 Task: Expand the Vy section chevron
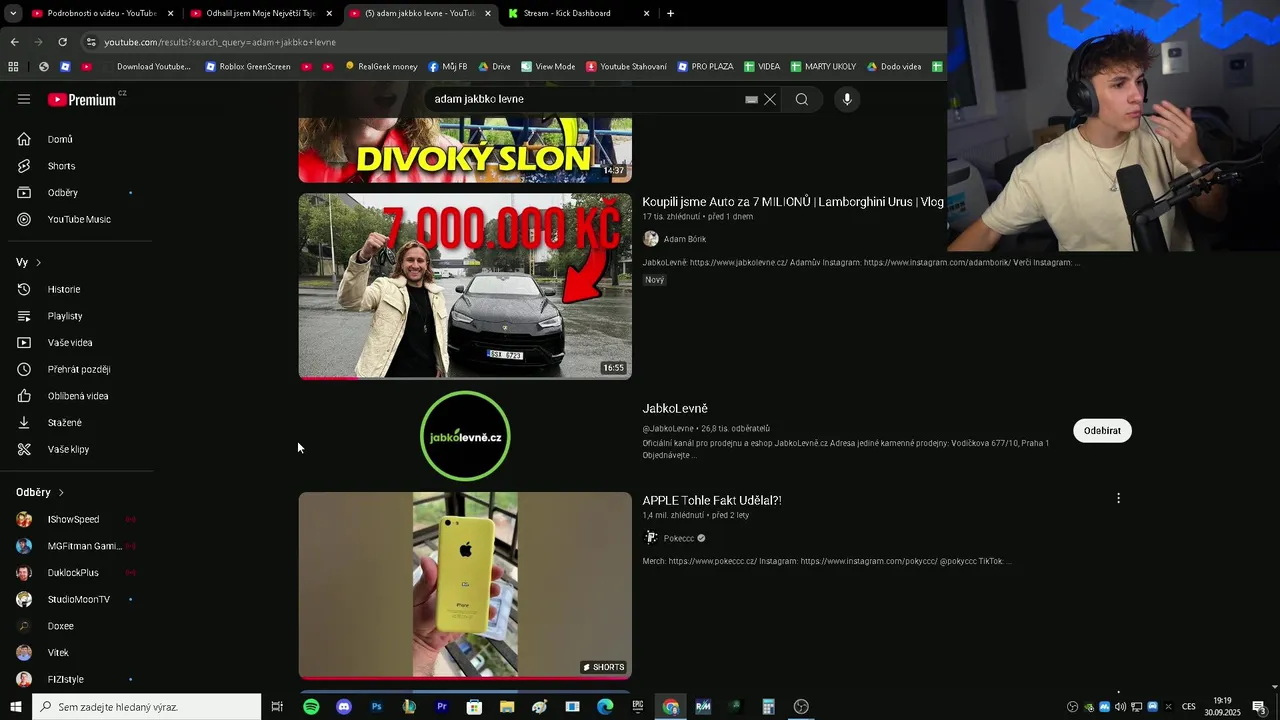[38, 263]
